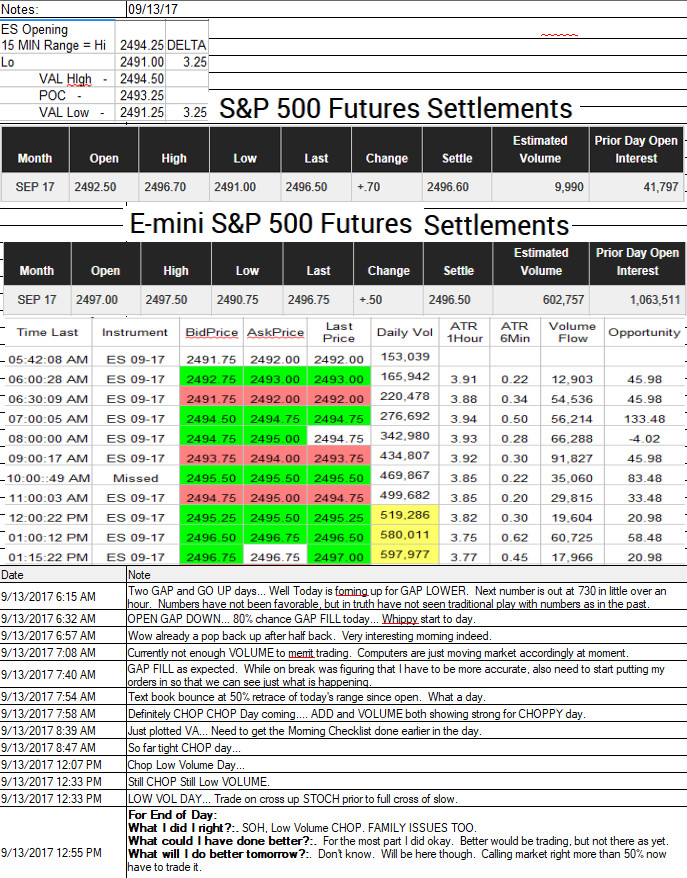Select the Missed instrument cell at 10:00
The image size is (687, 878).
135,478
